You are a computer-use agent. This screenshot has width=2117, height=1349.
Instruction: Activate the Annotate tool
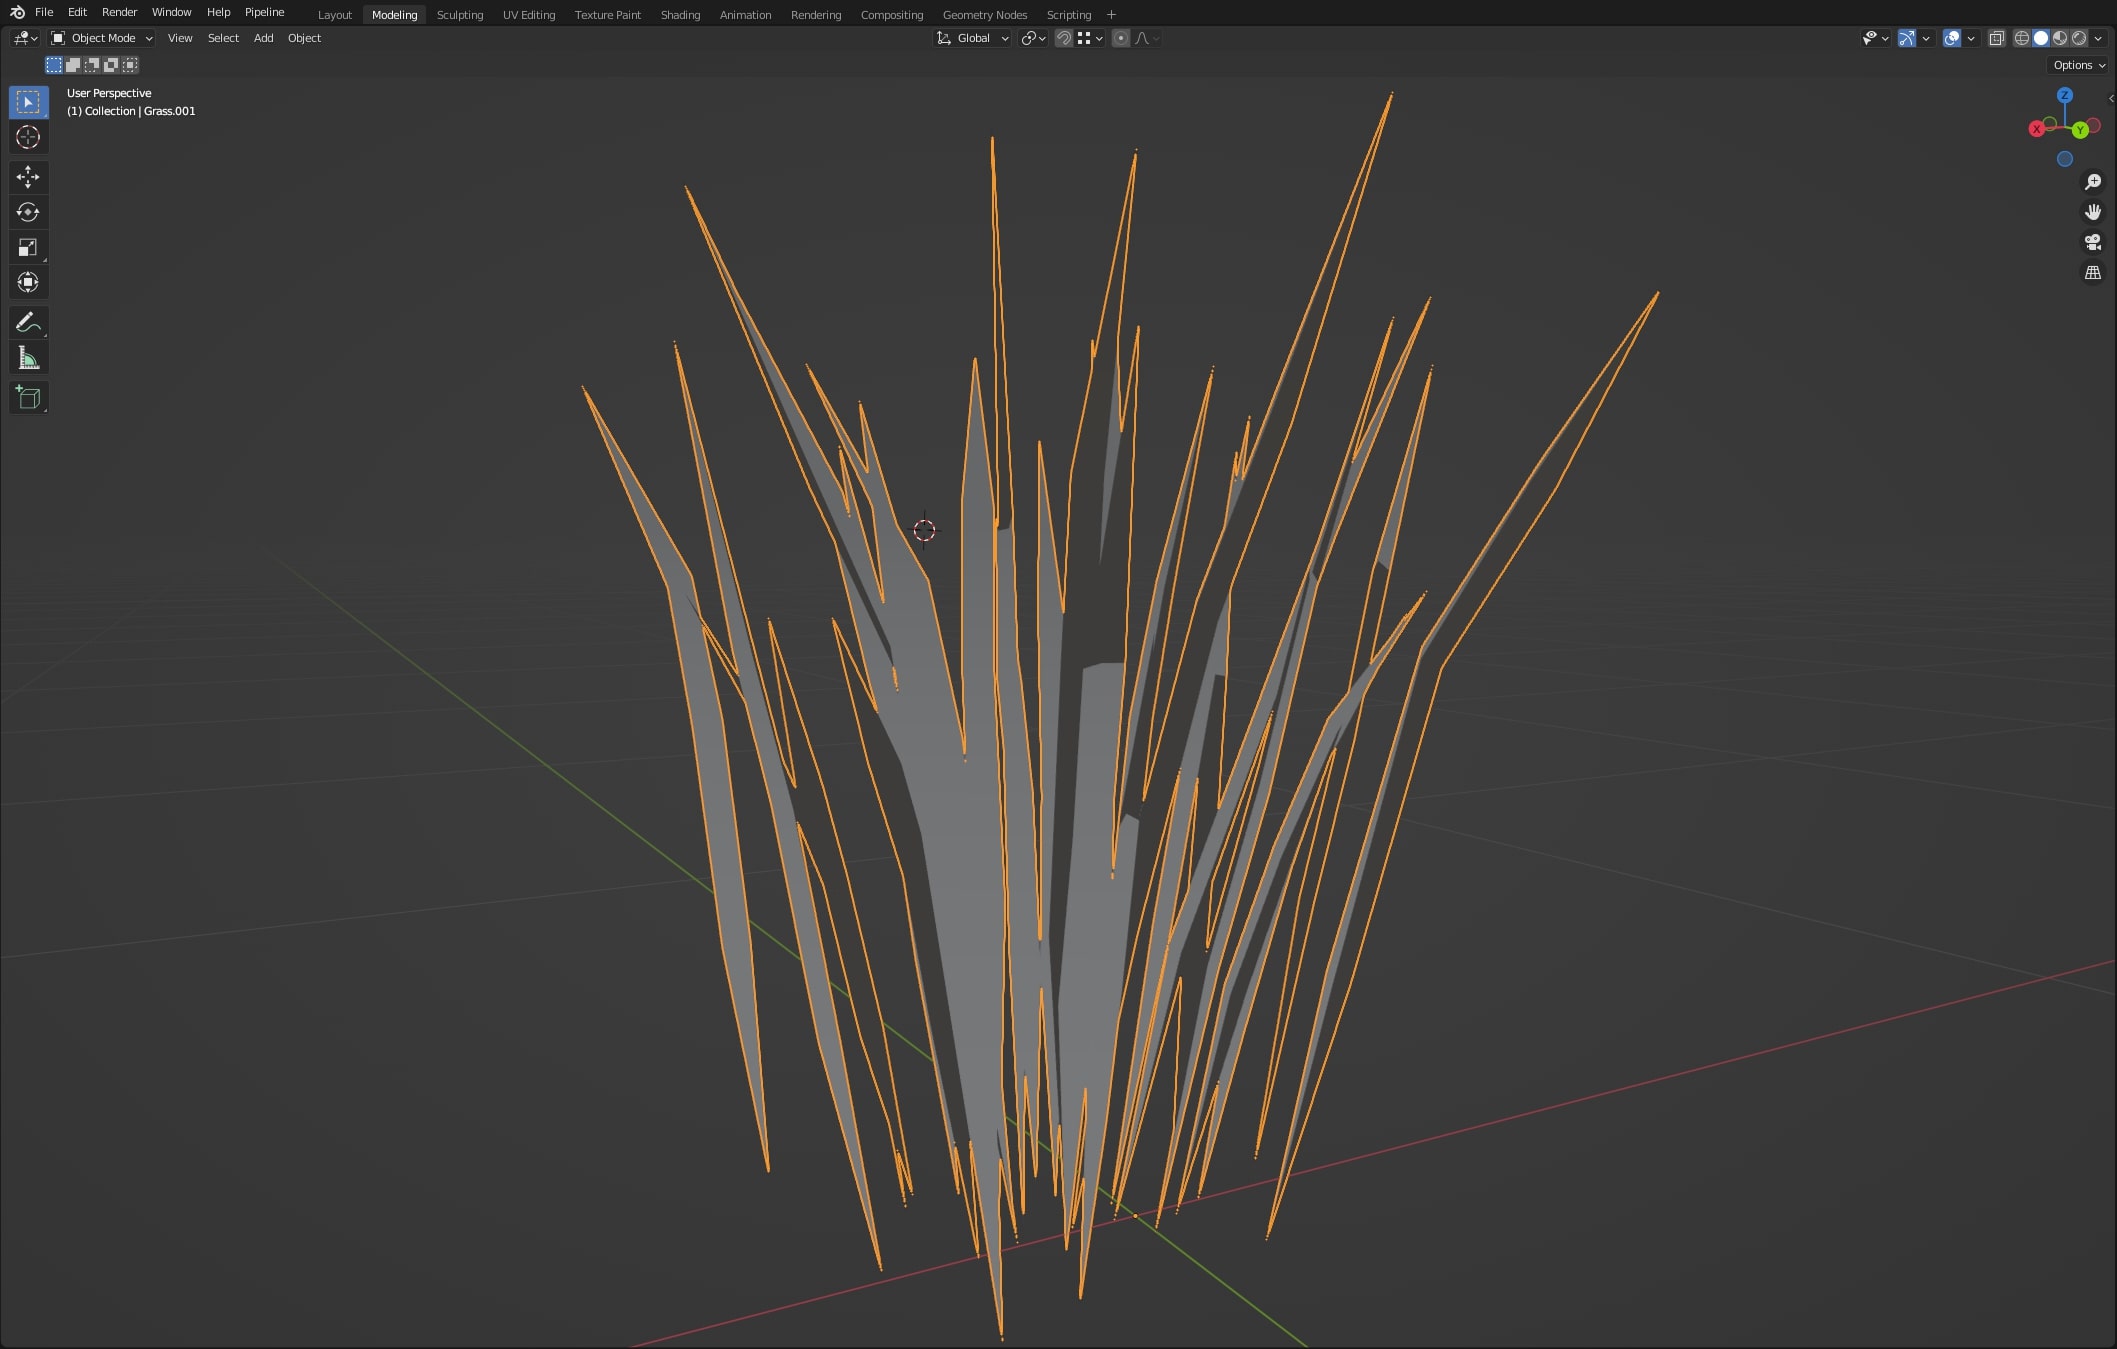tap(28, 322)
